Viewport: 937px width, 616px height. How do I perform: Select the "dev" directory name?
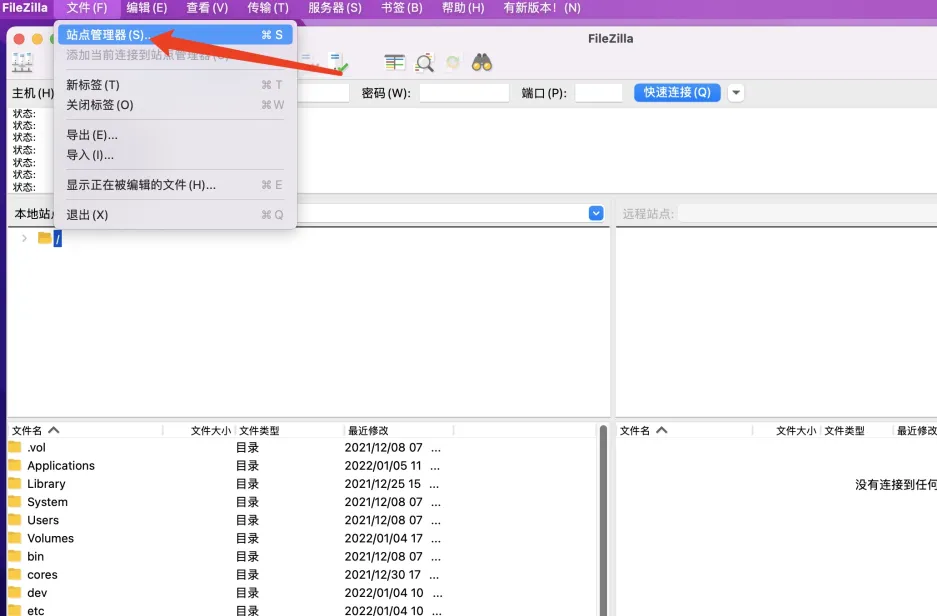coord(37,593)
